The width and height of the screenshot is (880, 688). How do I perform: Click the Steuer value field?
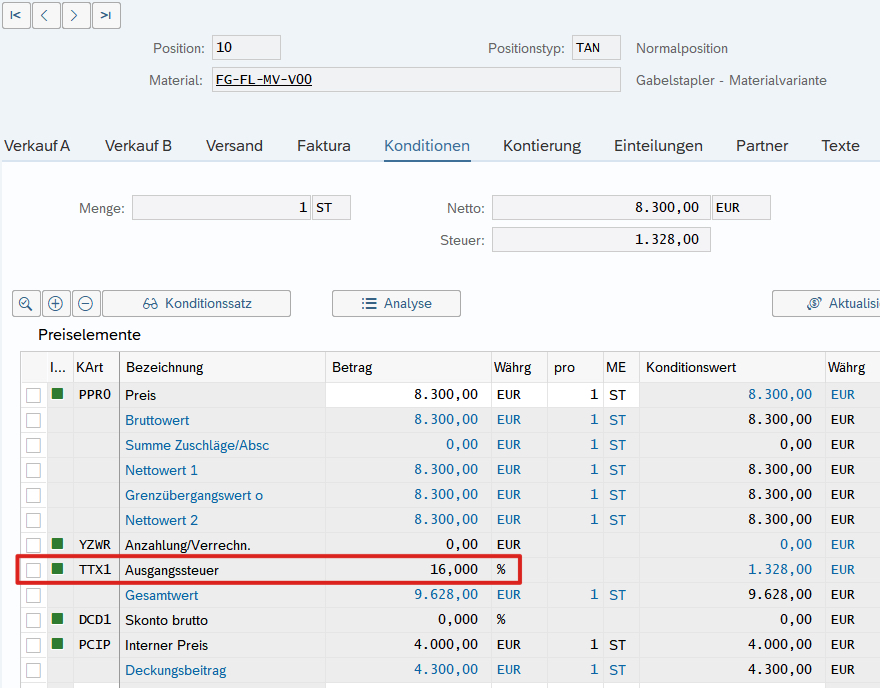point(601,240)
